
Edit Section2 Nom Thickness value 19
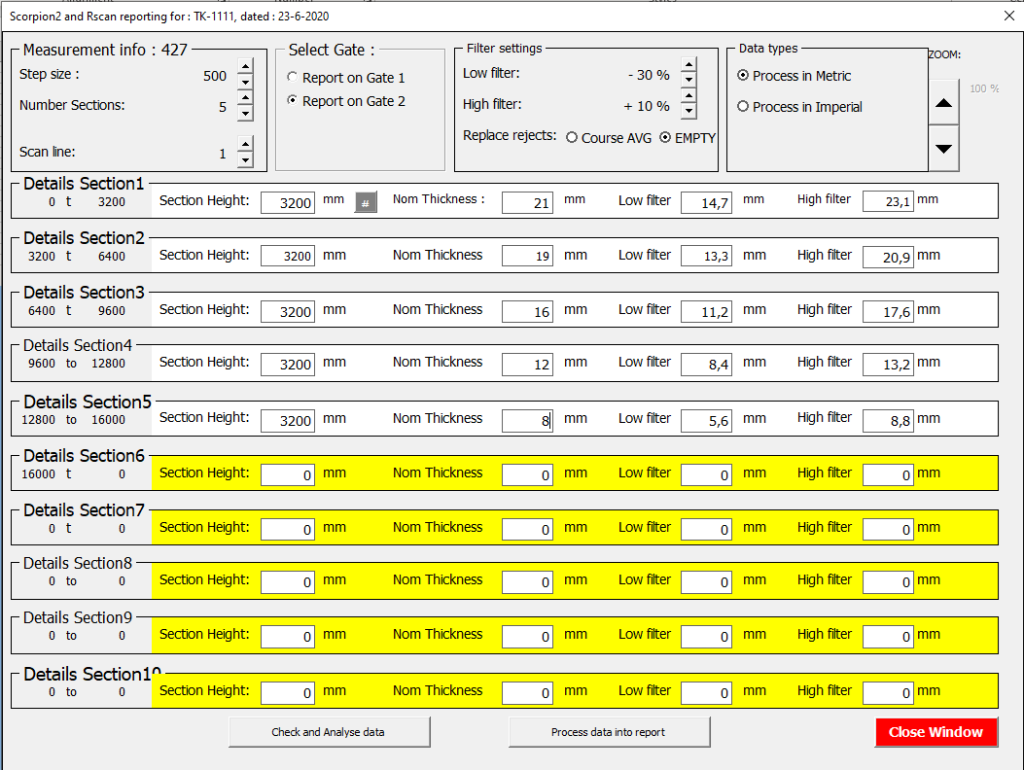coord(528,256)
